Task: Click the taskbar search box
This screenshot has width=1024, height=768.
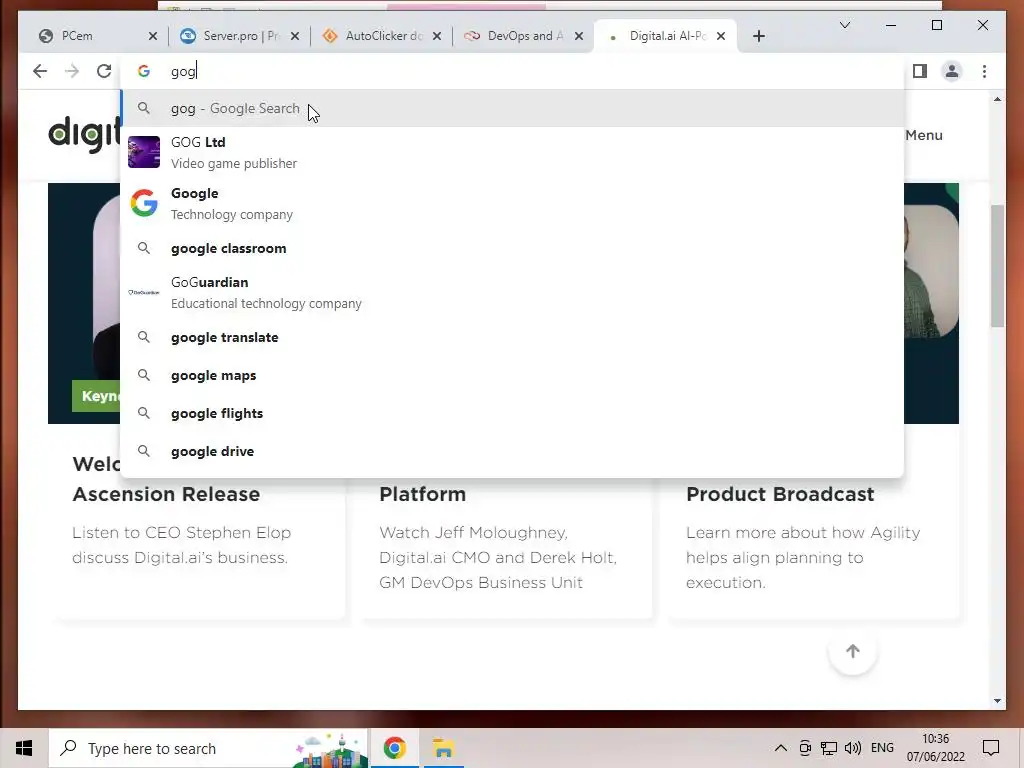Action: (x=208, y=748)
